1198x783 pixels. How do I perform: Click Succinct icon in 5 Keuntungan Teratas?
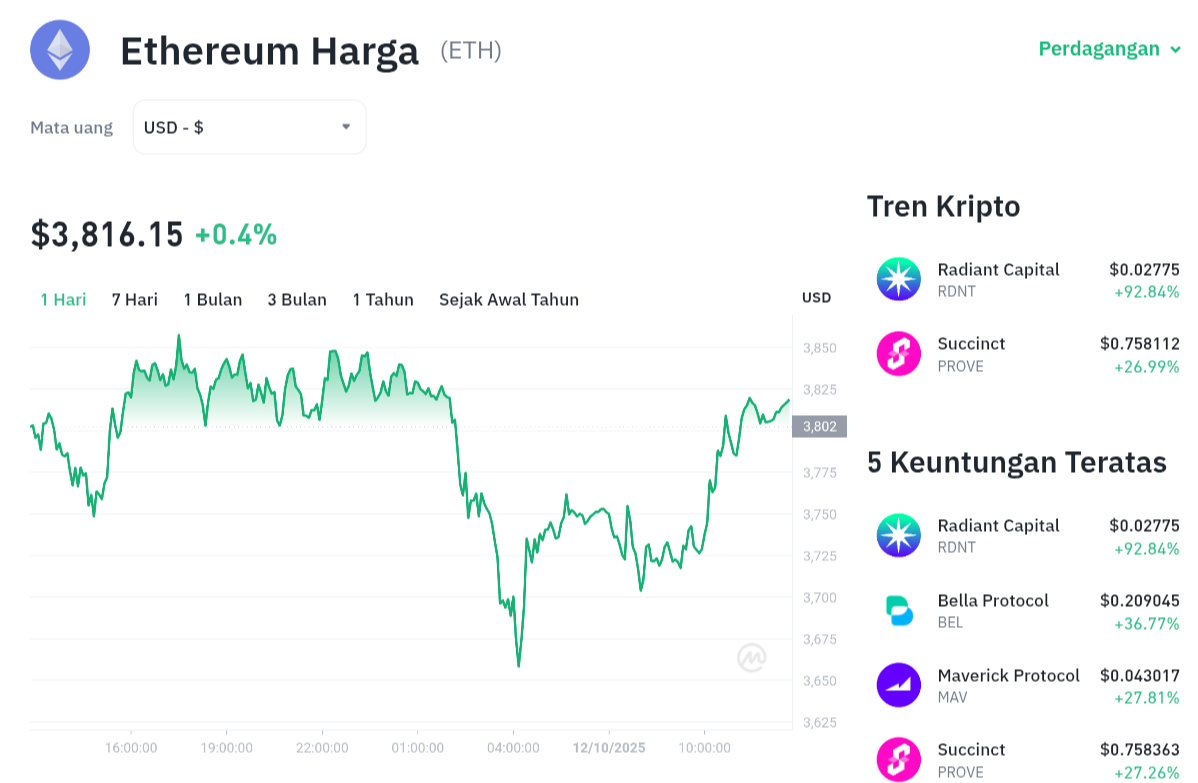pos(898,760)
